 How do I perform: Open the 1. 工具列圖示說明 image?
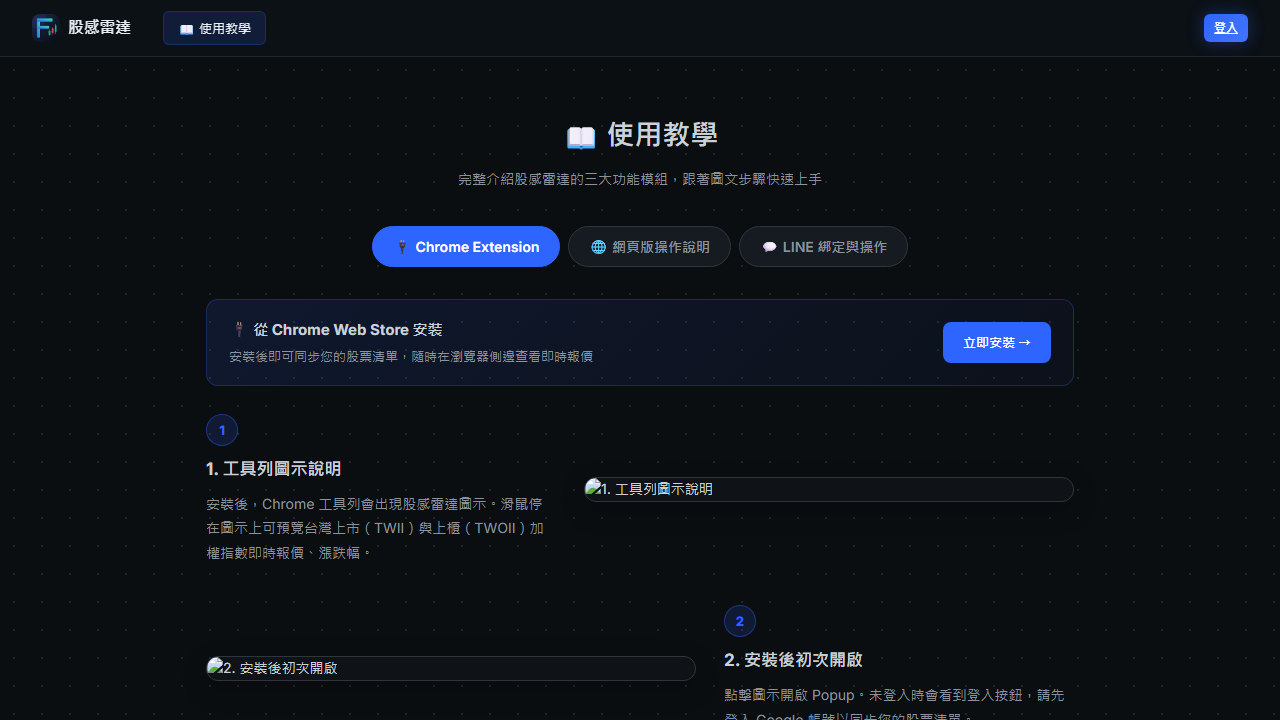829,489
